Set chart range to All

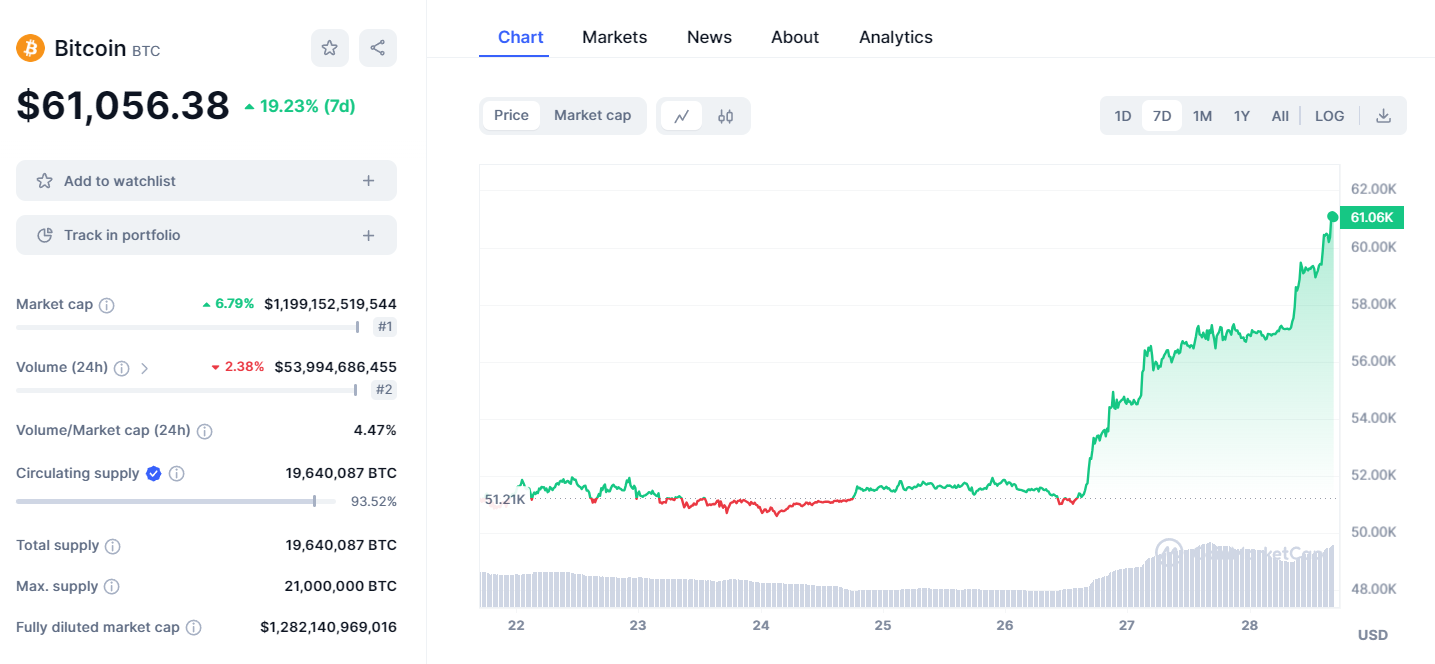click(1280, 116)
